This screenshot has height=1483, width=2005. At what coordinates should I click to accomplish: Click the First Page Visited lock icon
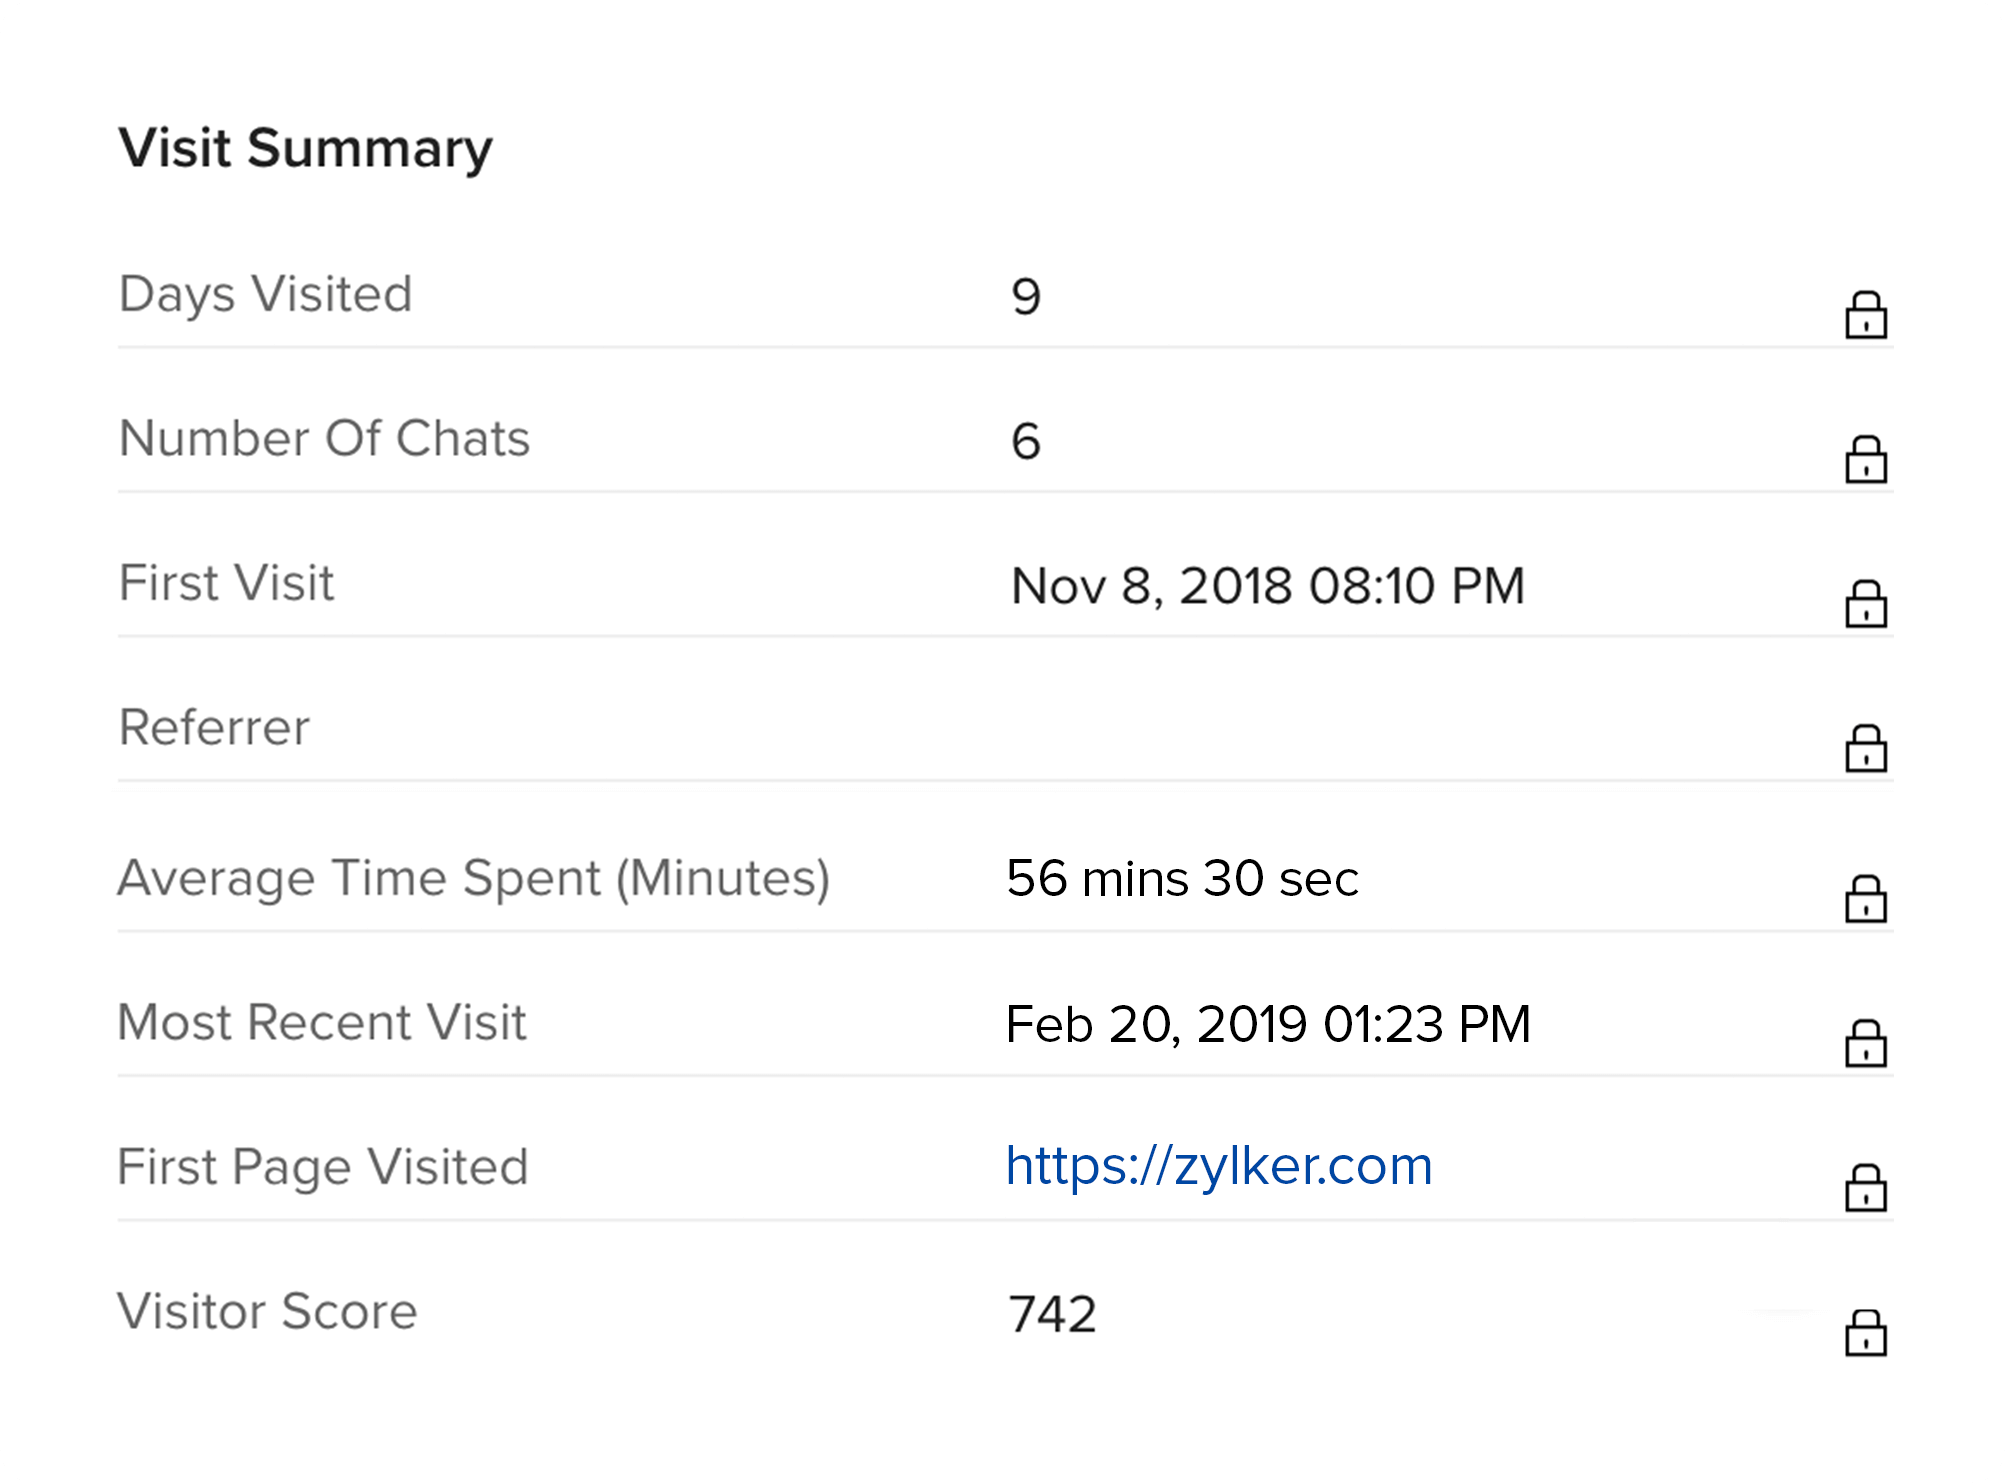tap(1865, 1188)
